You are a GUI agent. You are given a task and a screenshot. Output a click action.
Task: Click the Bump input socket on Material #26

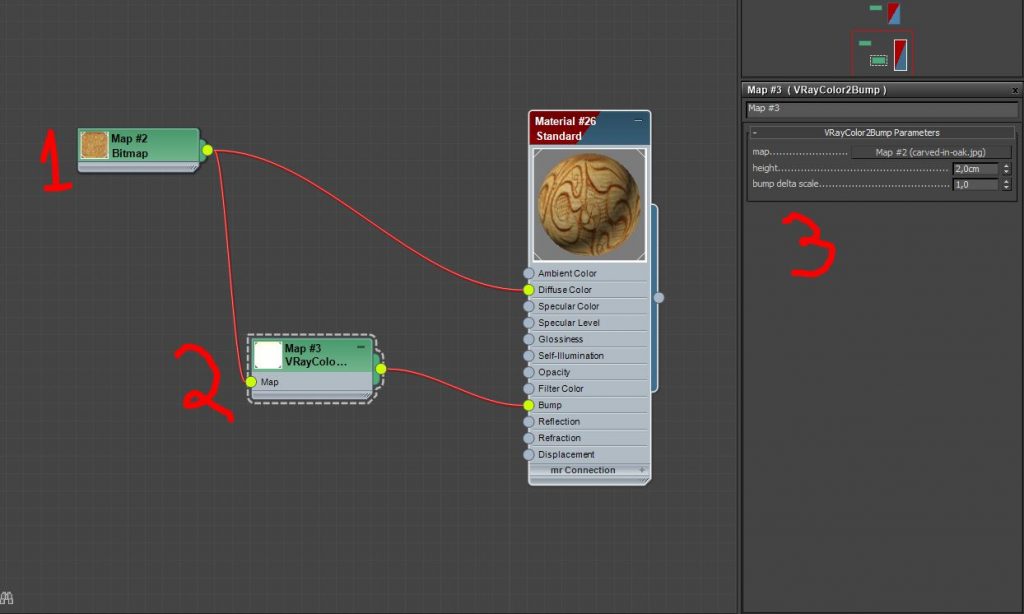click(x=528, y=405)
